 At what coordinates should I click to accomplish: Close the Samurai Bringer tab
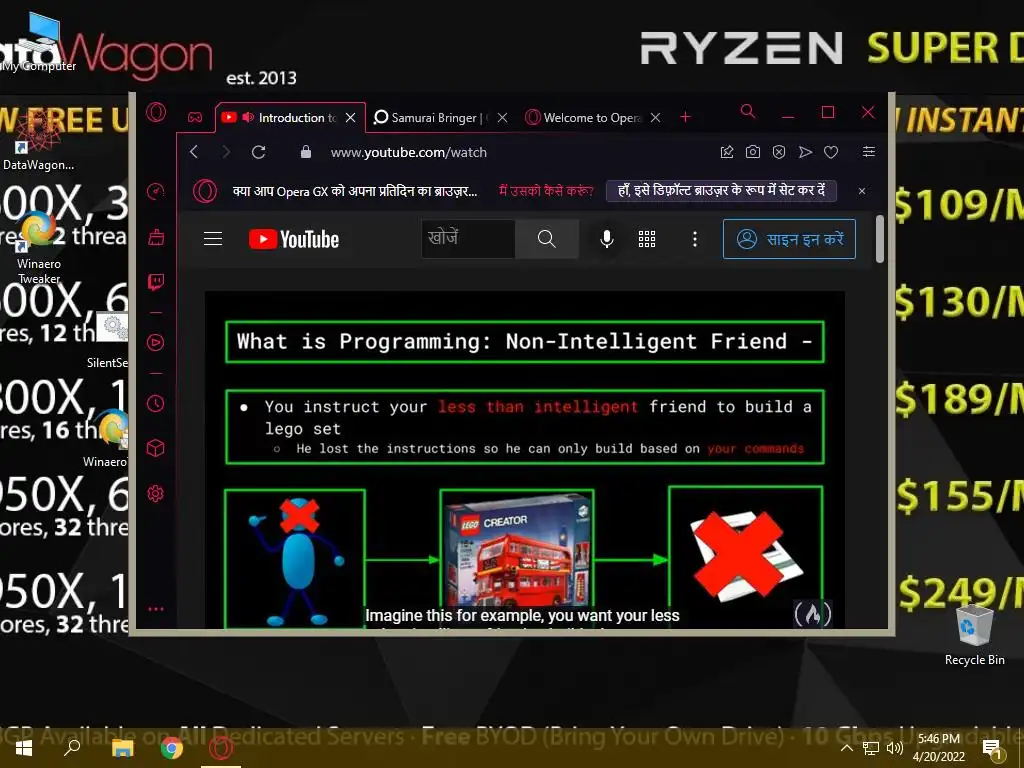[x=502, y=118]
